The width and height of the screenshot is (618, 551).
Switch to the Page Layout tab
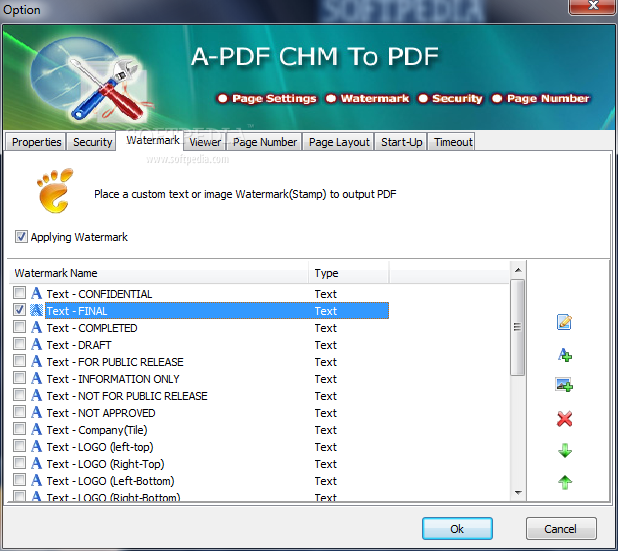pyautogui.click(x=339, y=142)
